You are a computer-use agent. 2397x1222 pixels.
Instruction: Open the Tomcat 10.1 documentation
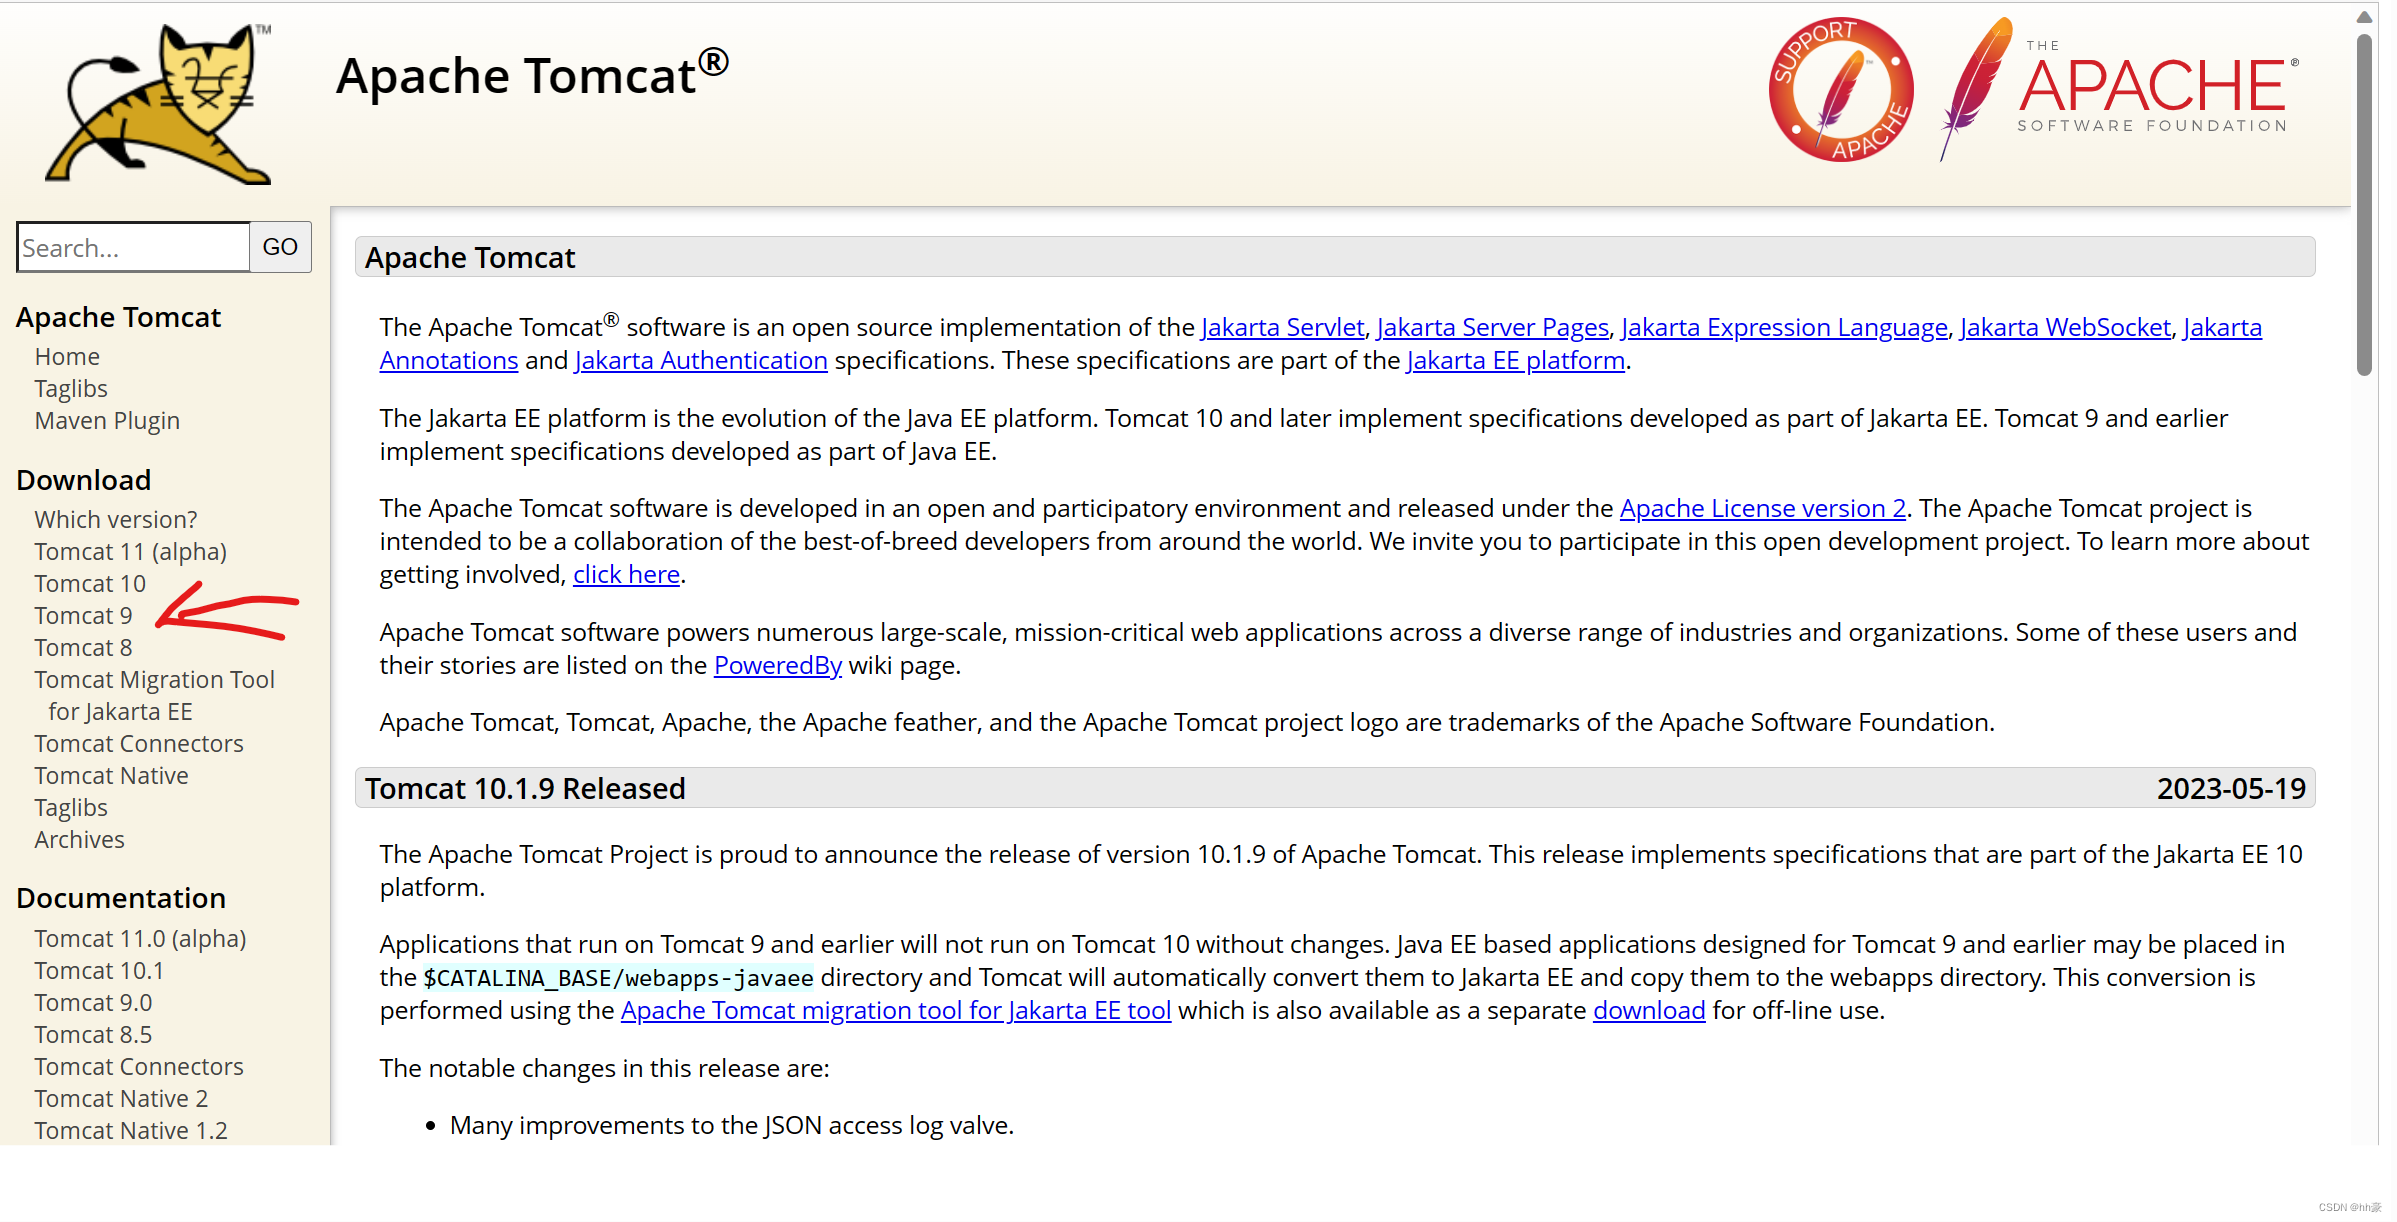98,970
